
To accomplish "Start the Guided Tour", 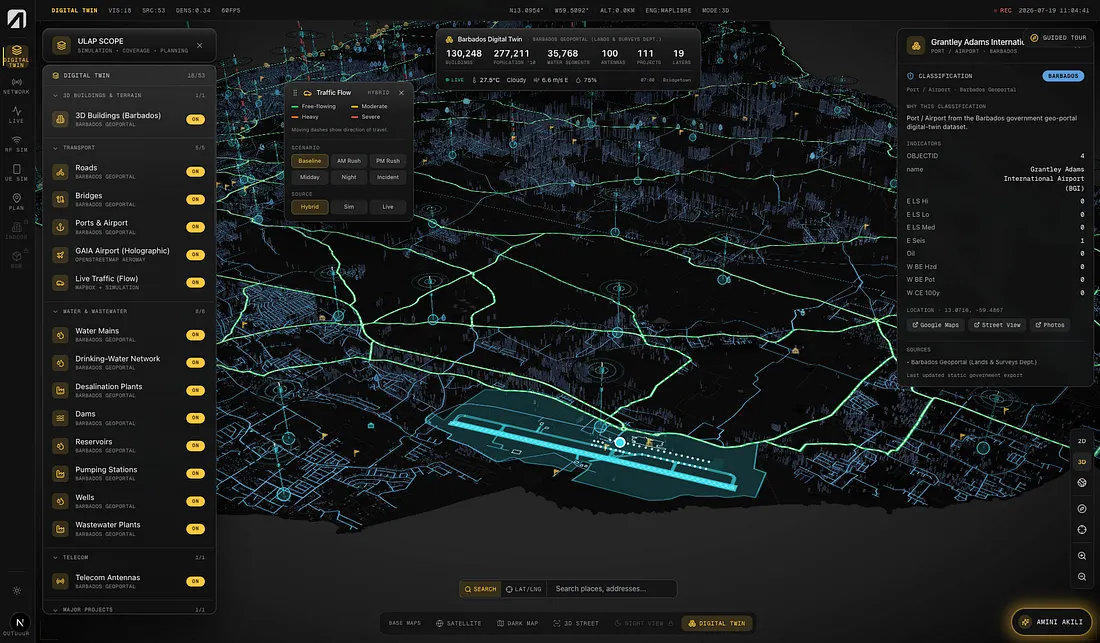I will 1058,38.
